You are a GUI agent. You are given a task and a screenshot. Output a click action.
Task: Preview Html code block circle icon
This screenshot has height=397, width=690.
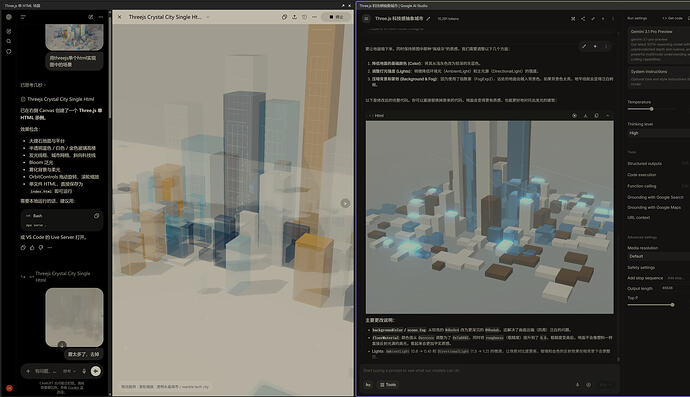pyautogui.click(x=574, y=116)
